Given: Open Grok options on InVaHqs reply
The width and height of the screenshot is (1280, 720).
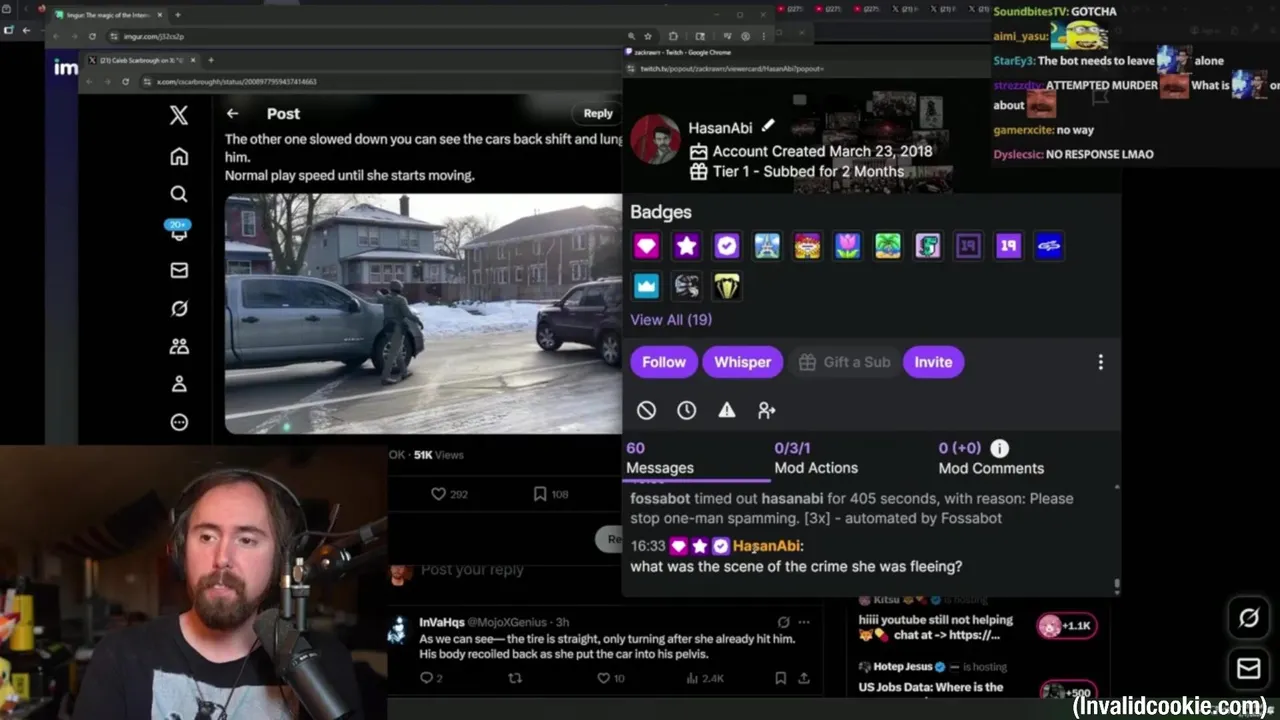Looking at the screenshot, I should point(783,622).
